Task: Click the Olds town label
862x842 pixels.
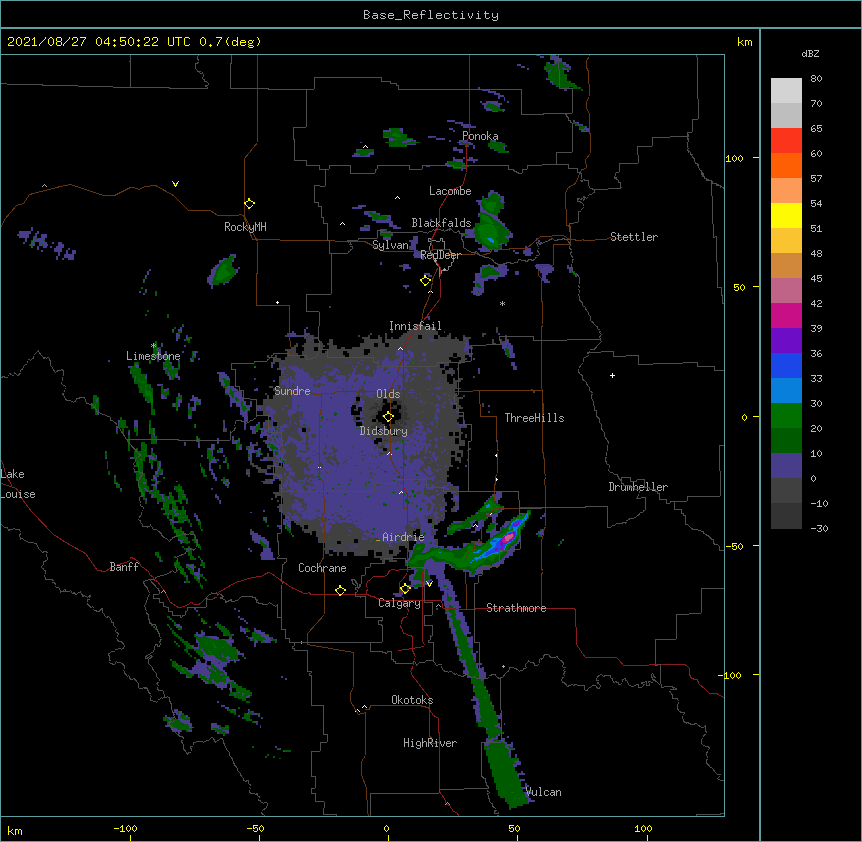Action: click(x=388, y=394)
